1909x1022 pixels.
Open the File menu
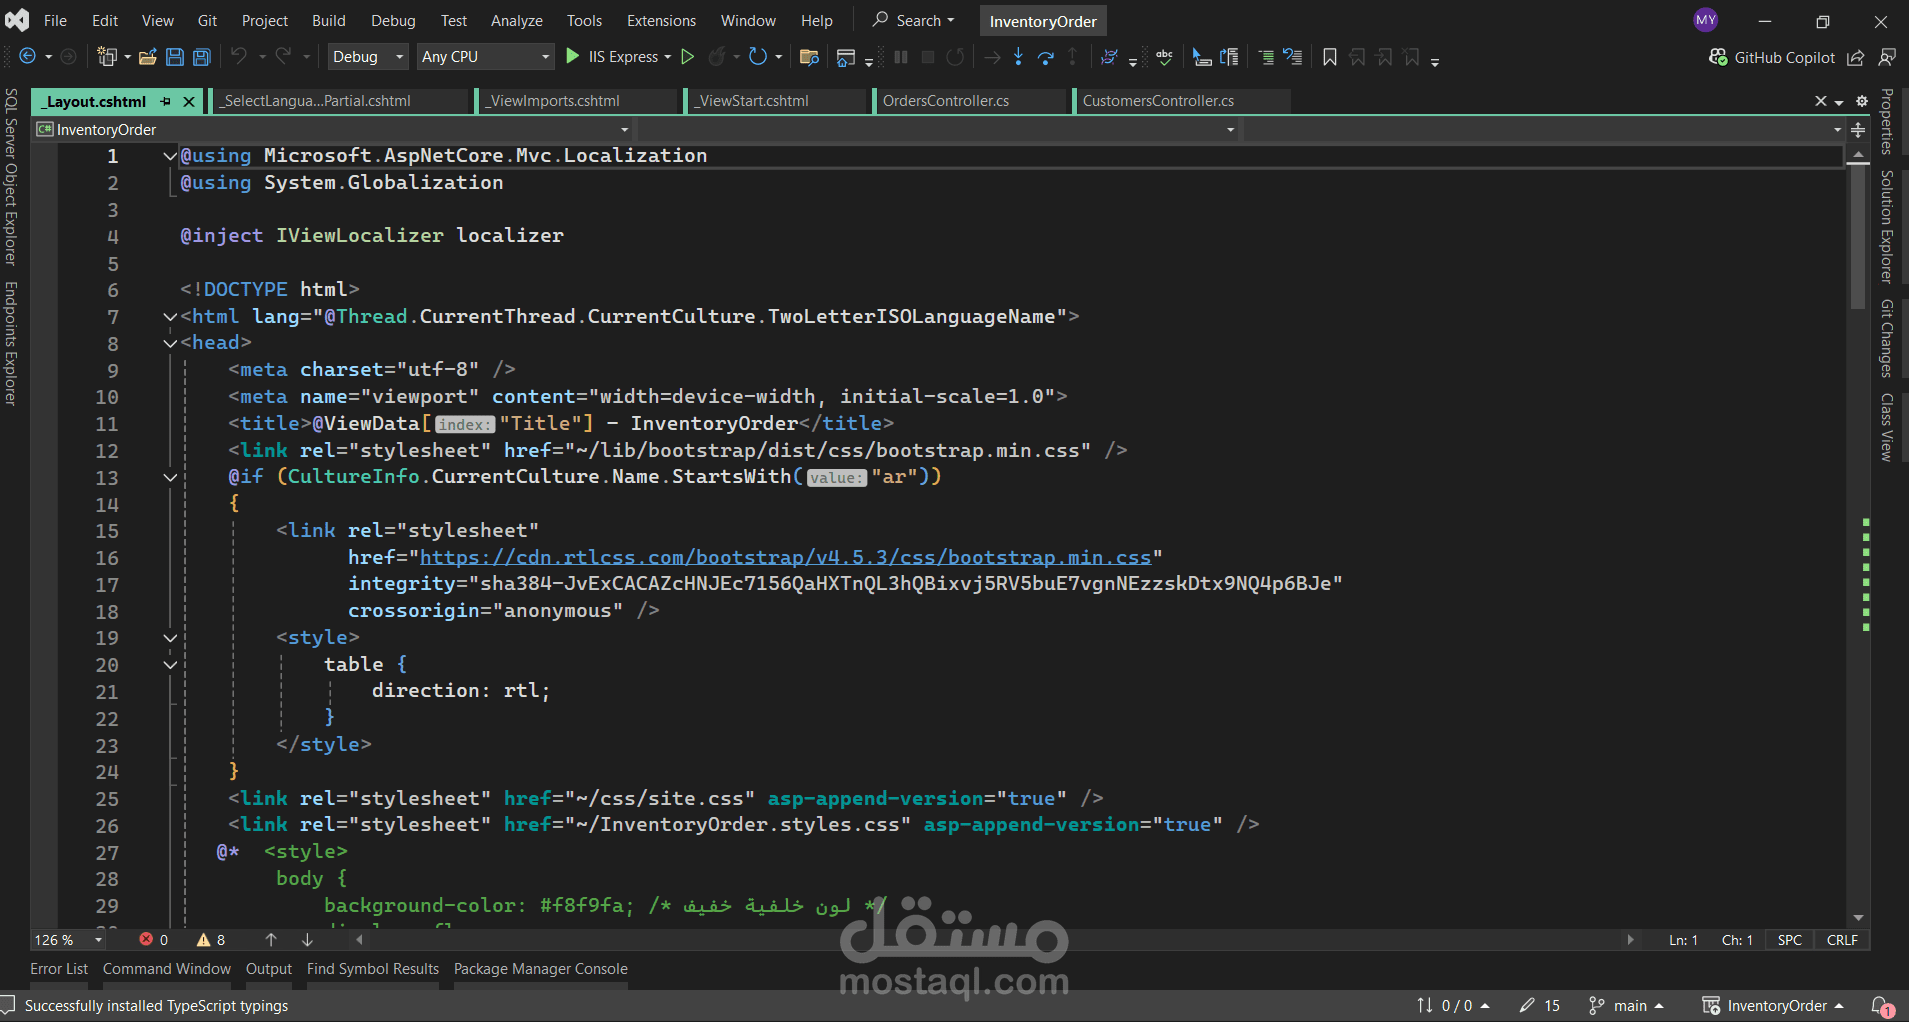56,21
